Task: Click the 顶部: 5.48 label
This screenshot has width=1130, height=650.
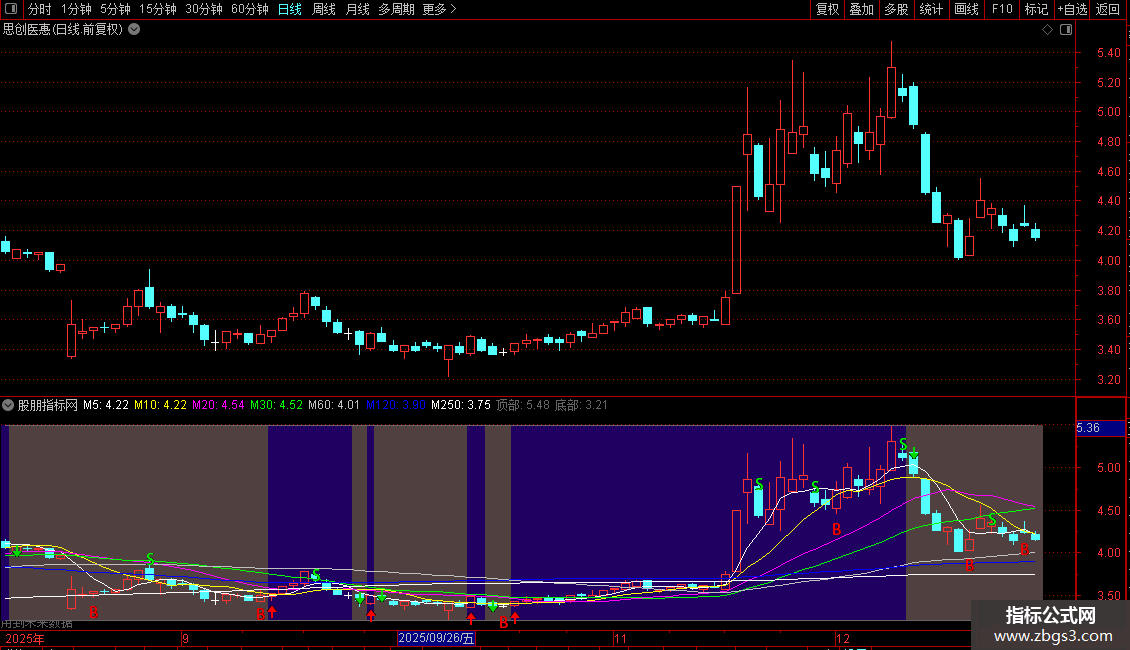Action: click(522, 405)
